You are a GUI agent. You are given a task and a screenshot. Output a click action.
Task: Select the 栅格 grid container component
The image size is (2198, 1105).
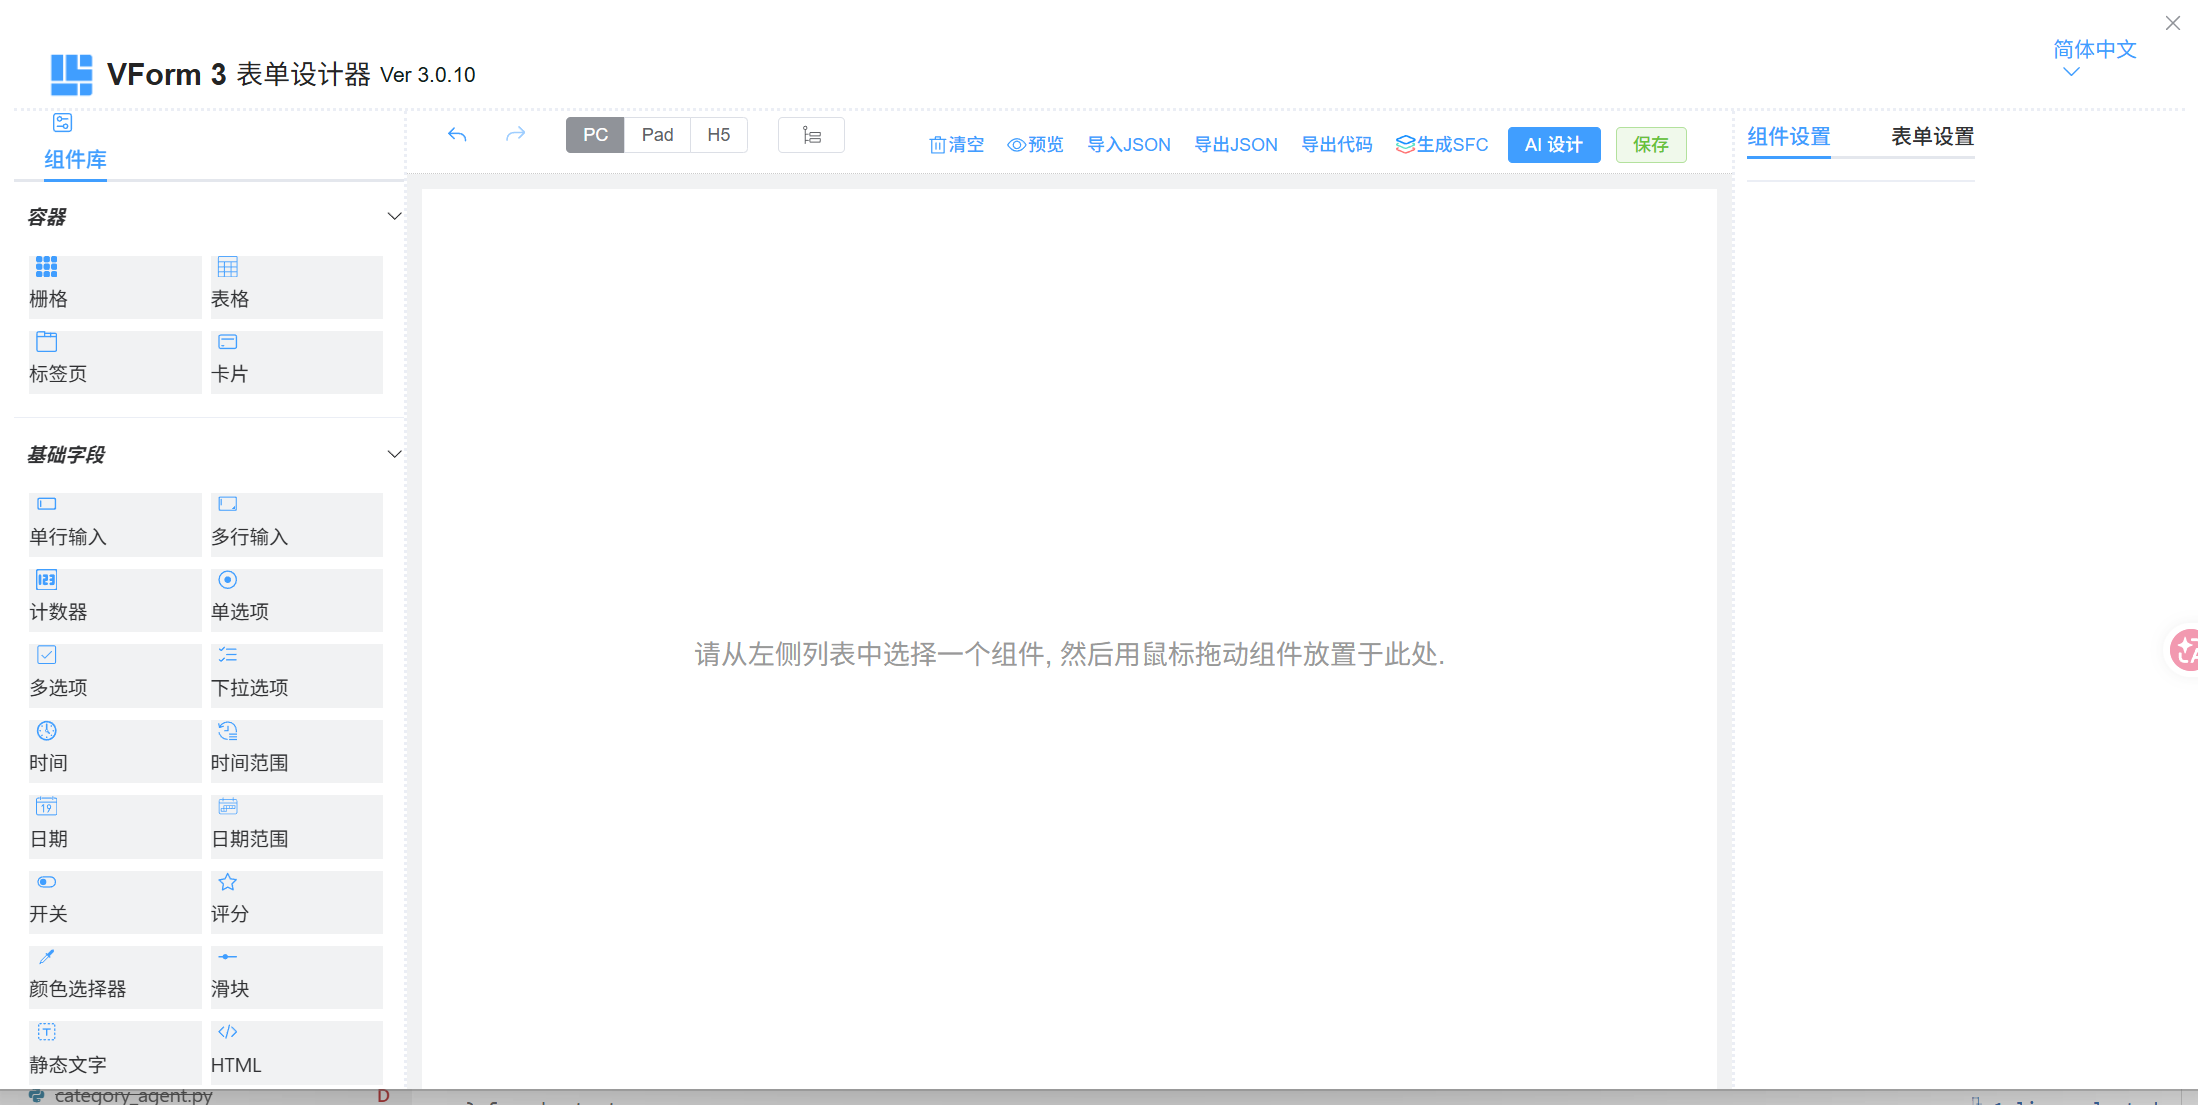[x=115, y=287]
